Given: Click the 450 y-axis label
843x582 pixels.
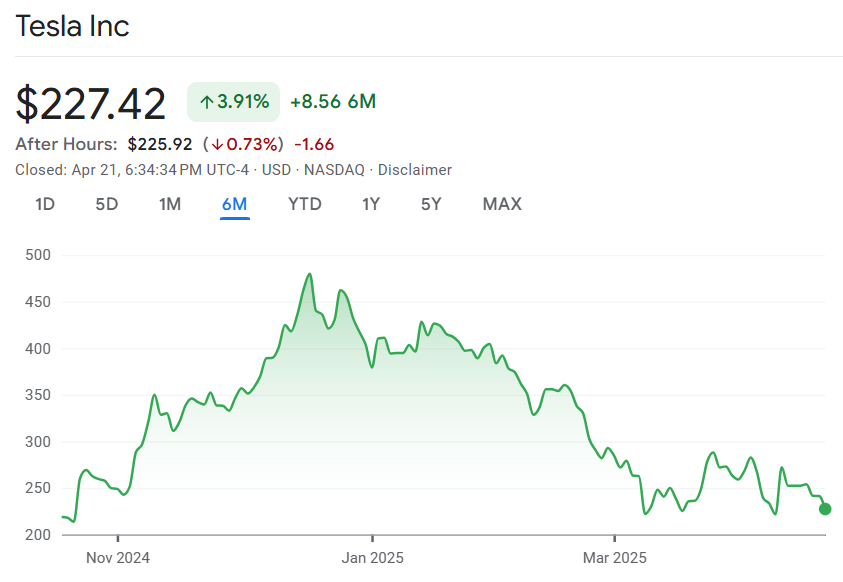Looking at the screenshot, I should pos(38,301).
